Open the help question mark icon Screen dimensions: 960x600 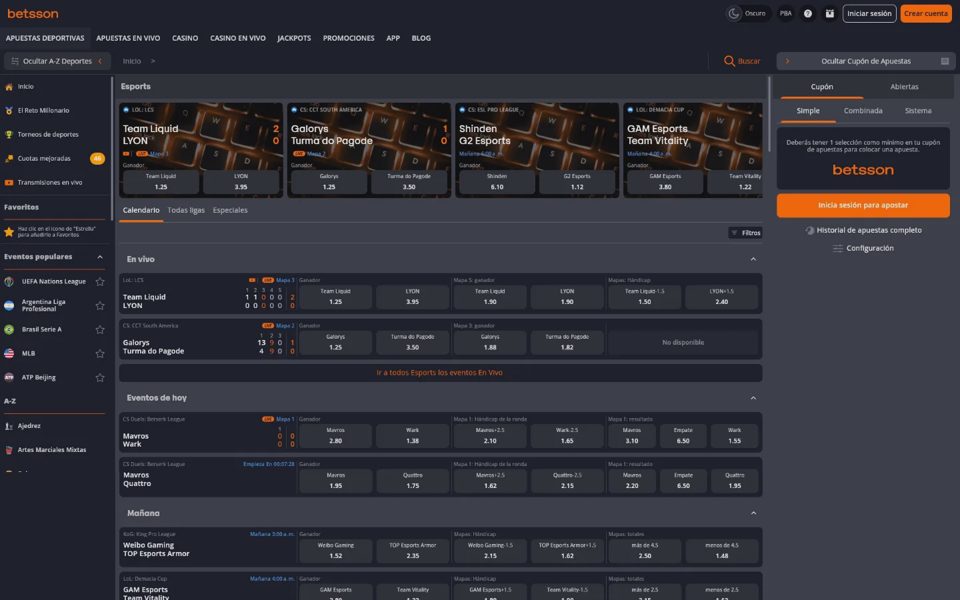click(808, 13)
